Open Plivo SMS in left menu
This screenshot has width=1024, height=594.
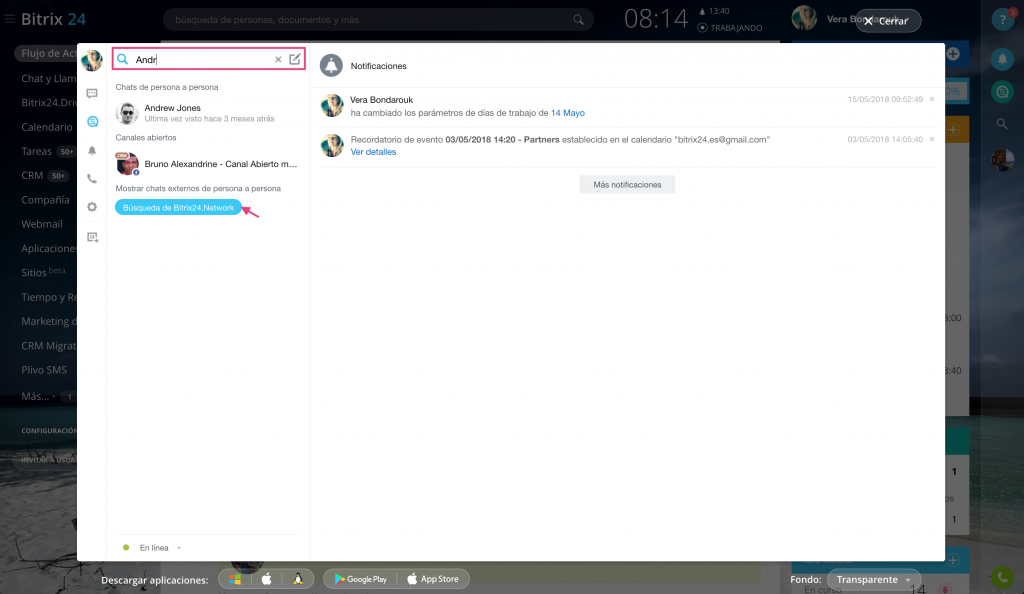(x=44, y=370)
